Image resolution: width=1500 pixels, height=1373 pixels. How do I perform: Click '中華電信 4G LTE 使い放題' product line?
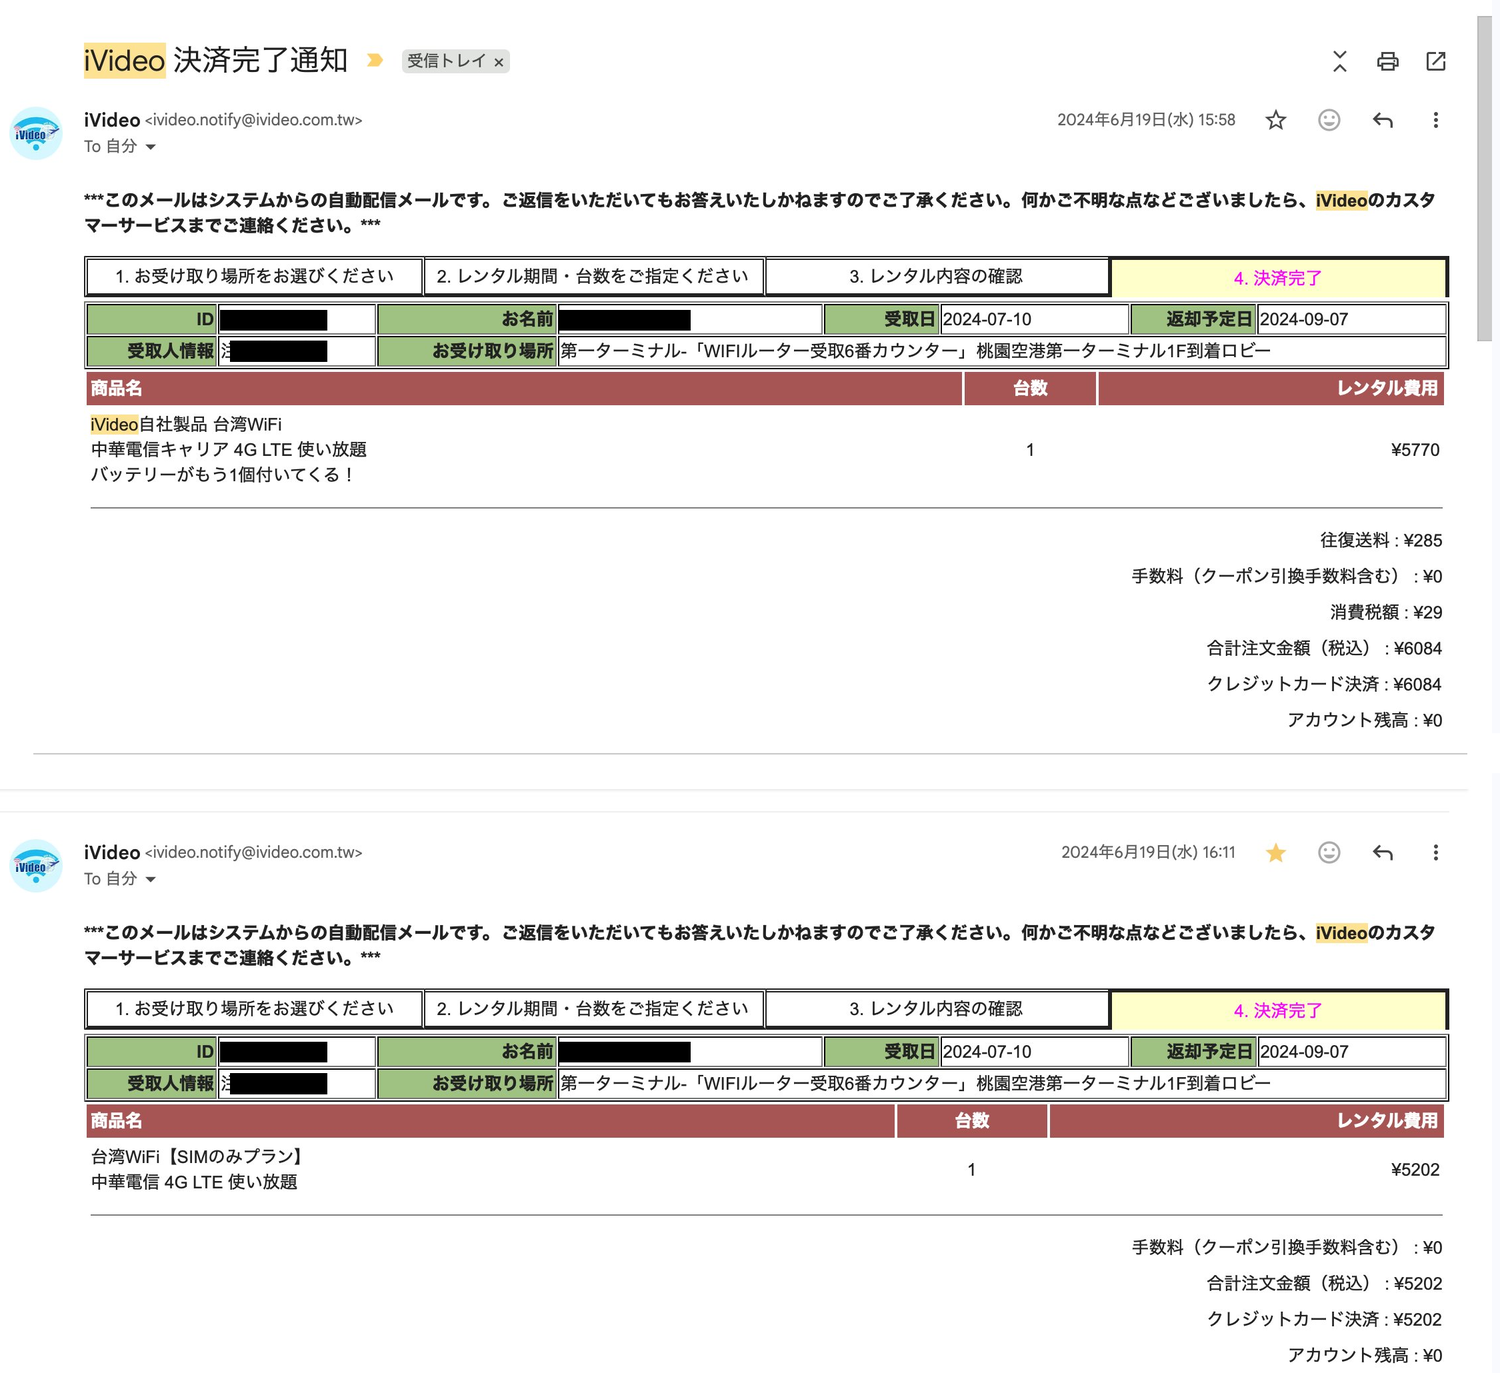(194, 1182)
